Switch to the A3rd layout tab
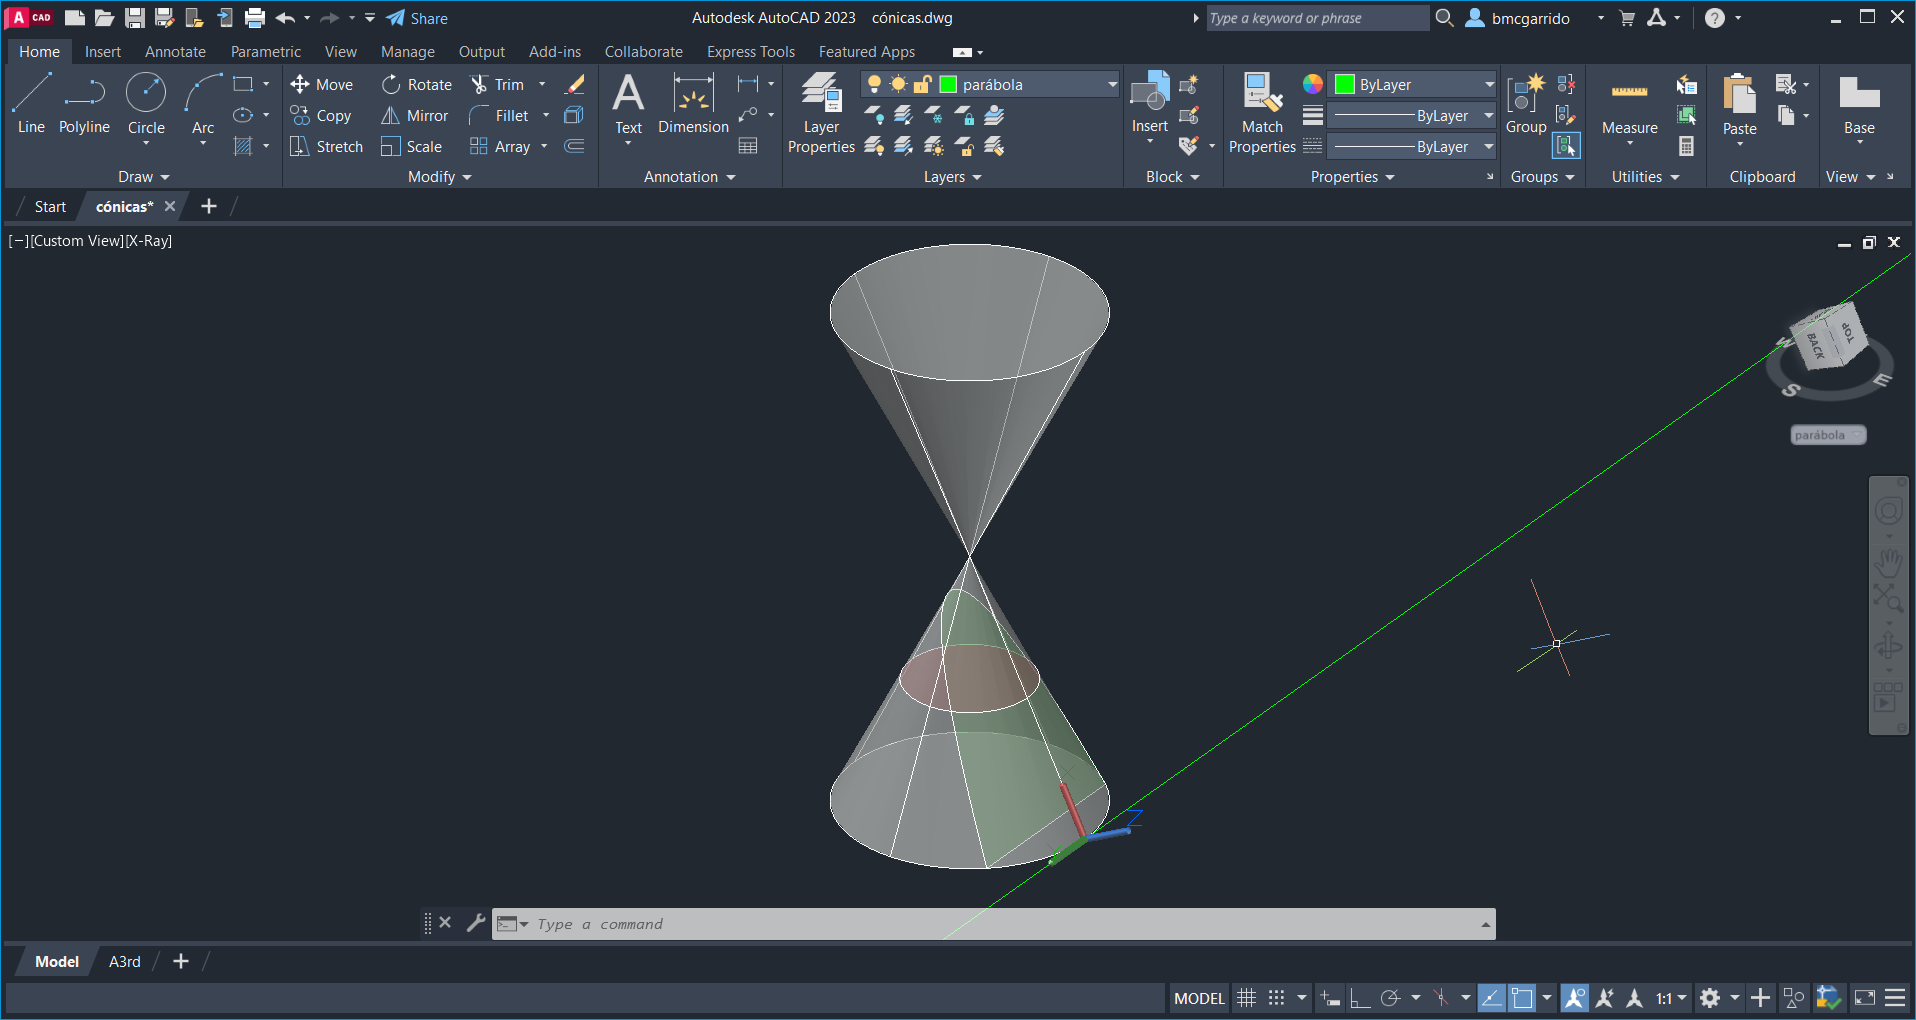1916x1020 pixels. click(x=125, y=962)
